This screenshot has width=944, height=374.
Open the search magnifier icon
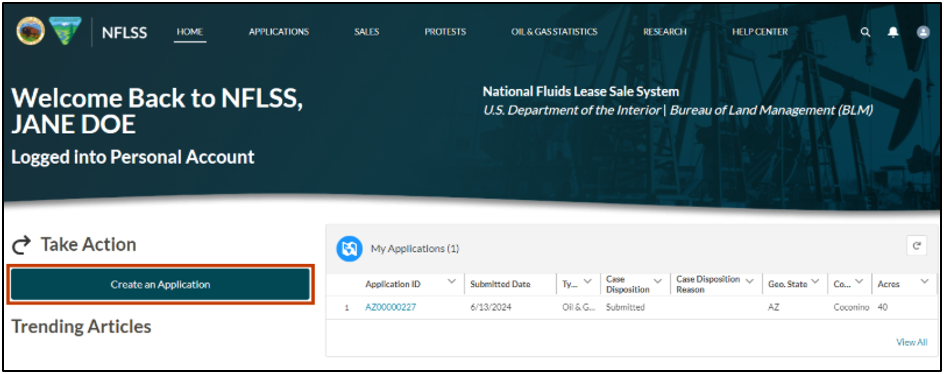[x=865, y=33]
